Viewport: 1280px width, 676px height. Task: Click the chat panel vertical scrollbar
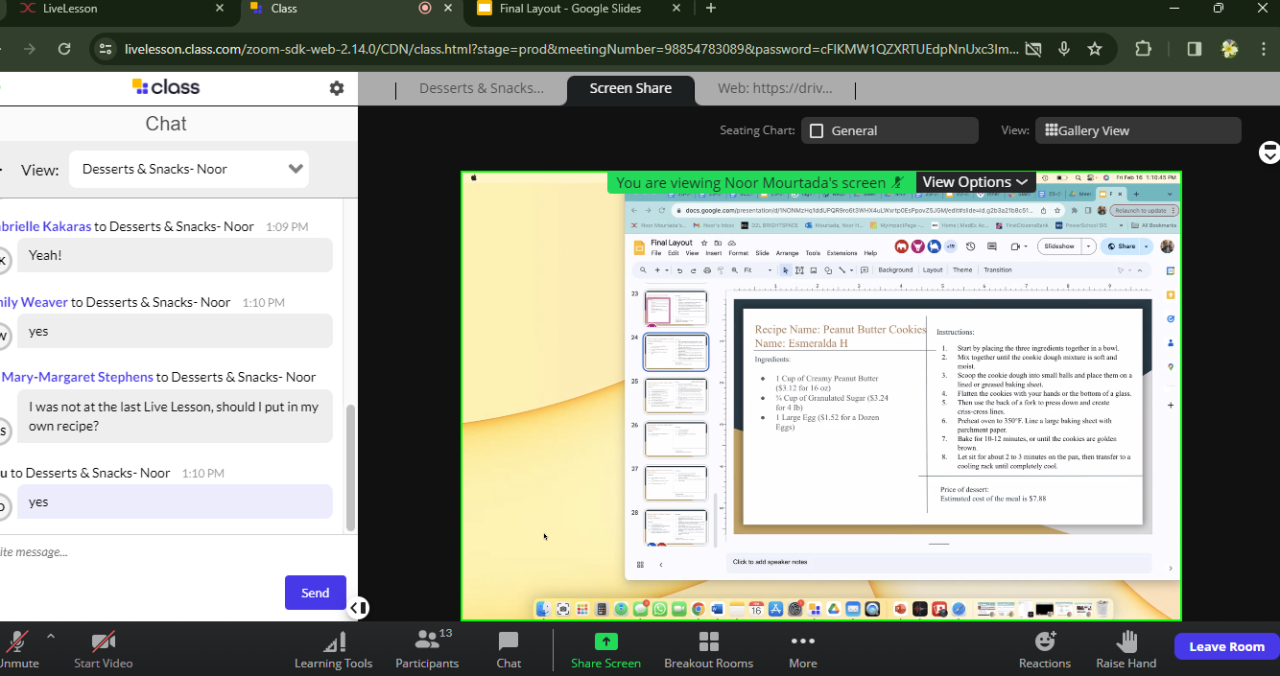(350, 467)
